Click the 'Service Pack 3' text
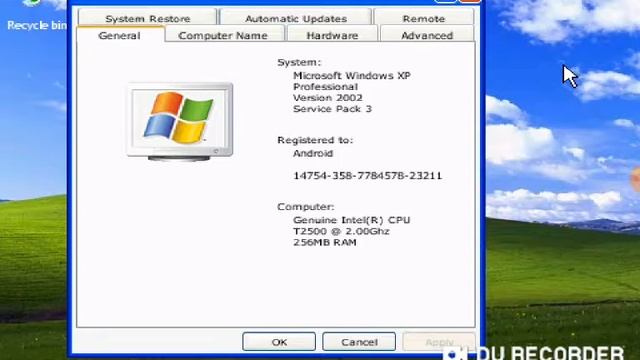The image size is (640, 360). (332, 109)
